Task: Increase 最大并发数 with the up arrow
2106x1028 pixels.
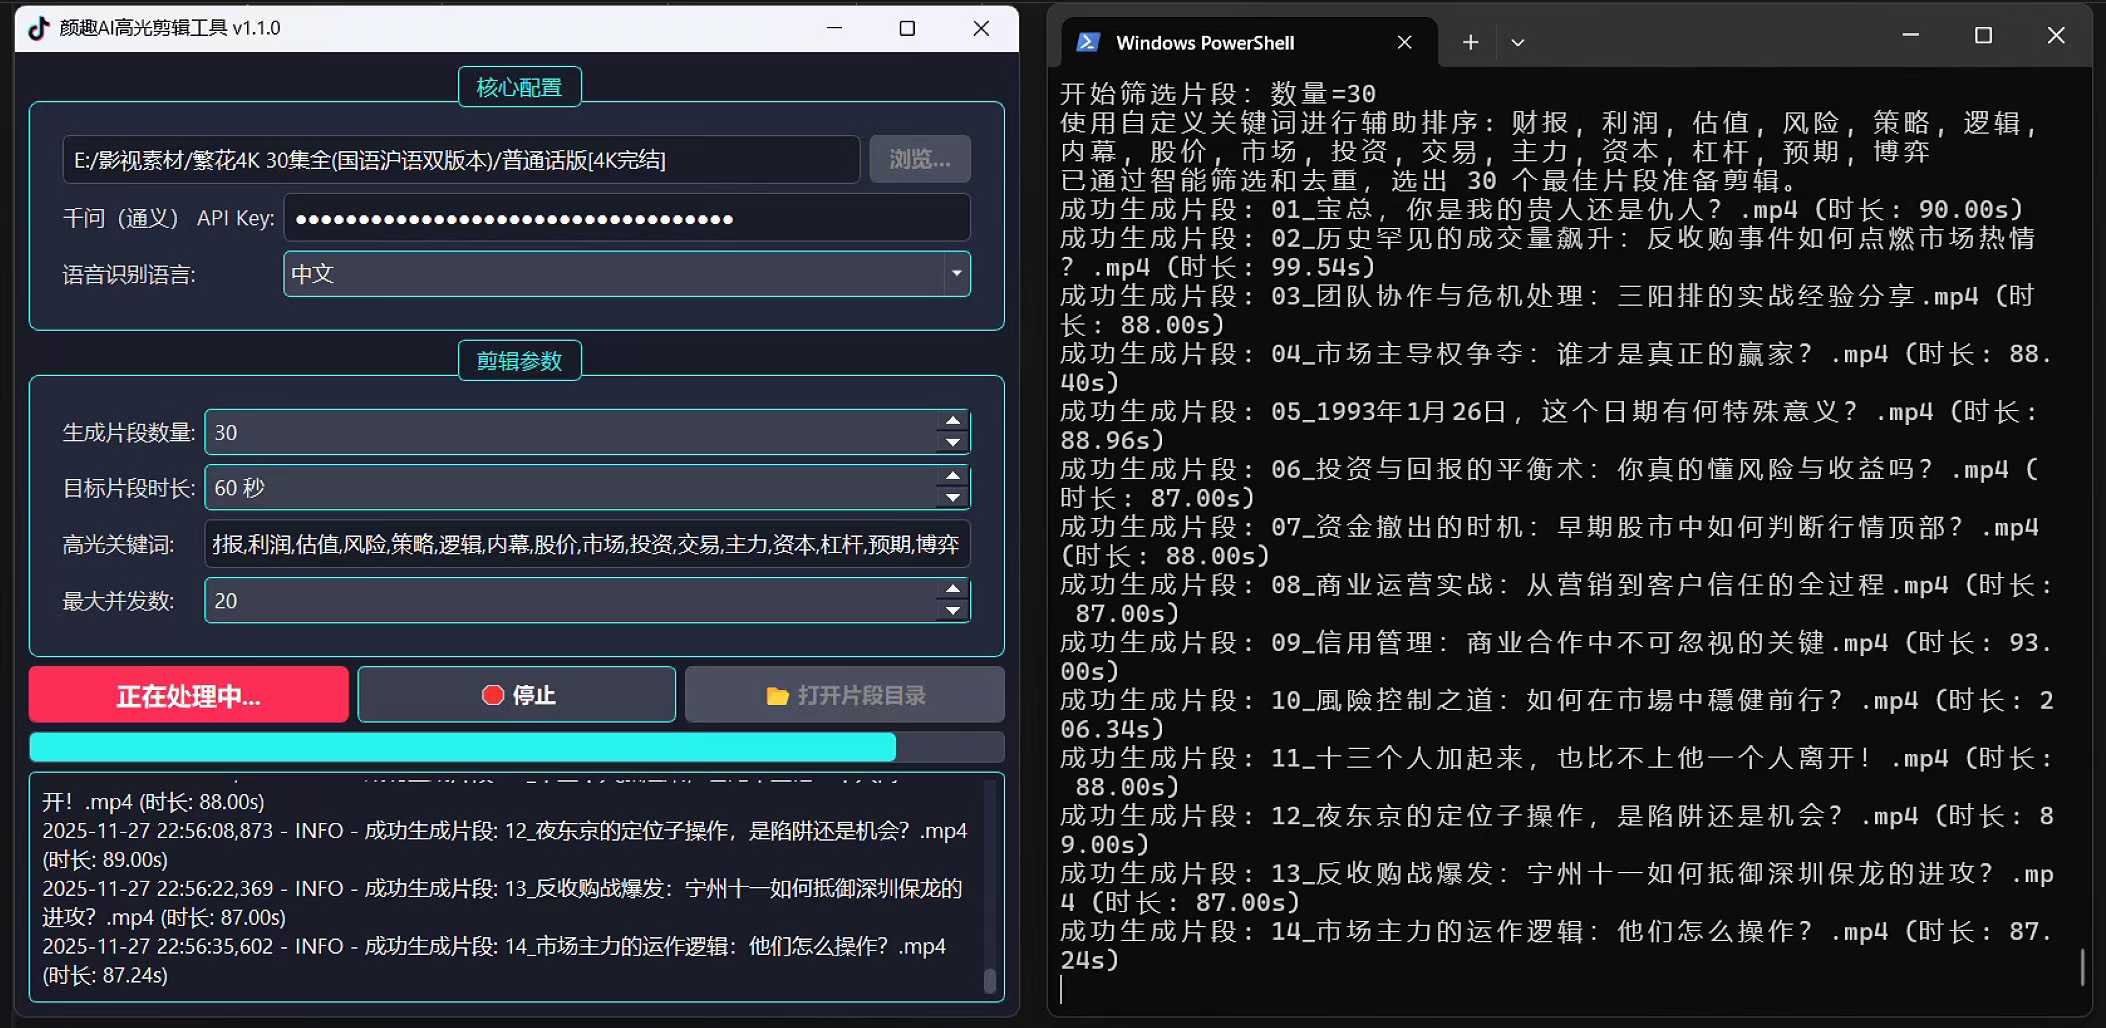Action: coord(953,589)
